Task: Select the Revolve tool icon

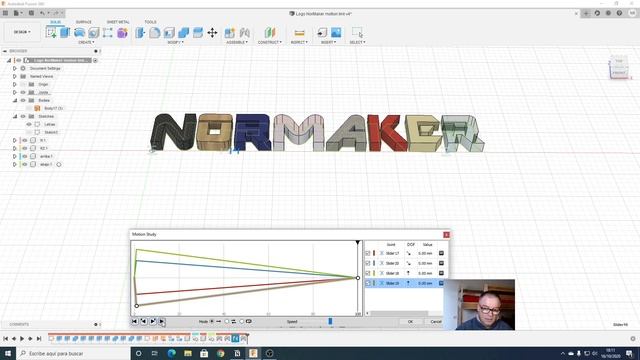Action: point(79,32)
